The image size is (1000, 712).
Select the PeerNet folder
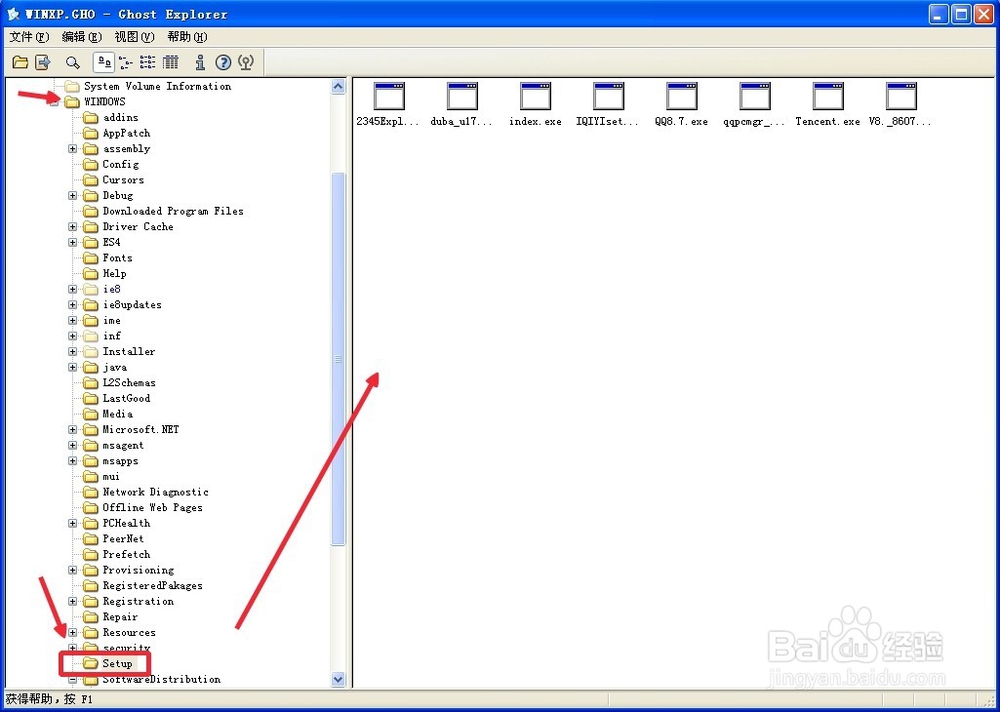pyautogui.click(x=123, y=539)
